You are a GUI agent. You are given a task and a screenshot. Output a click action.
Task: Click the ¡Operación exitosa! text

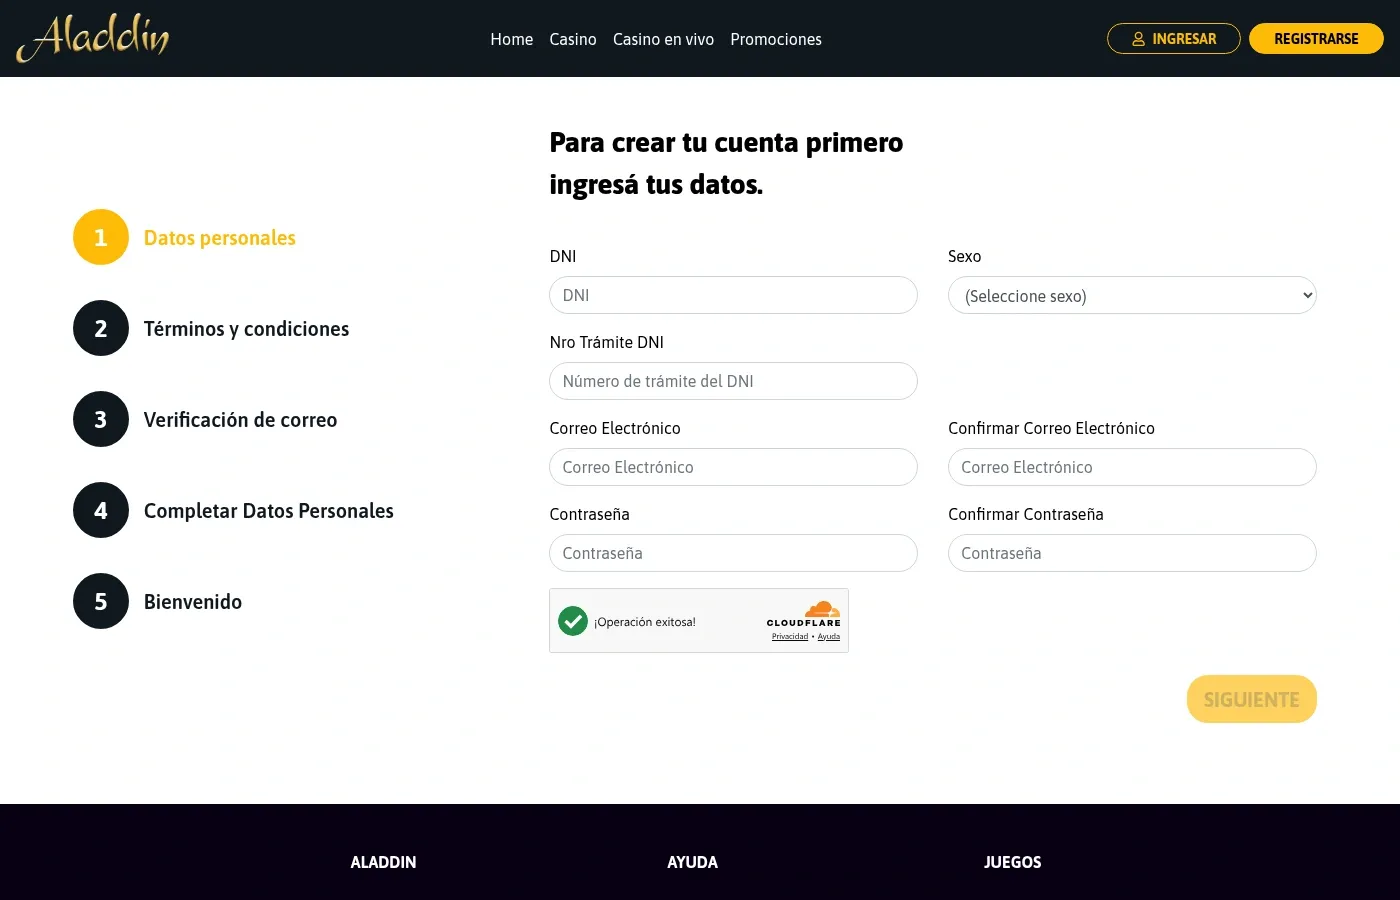click(645, 622)
